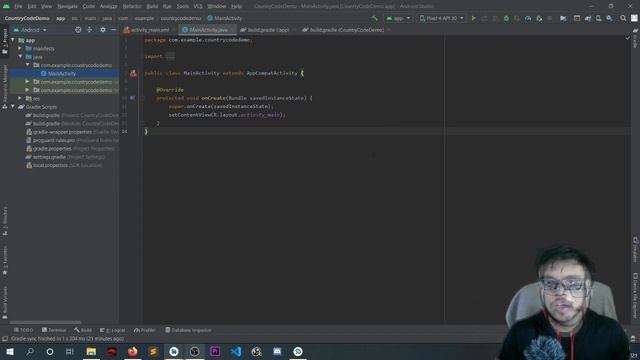Expand the manifests folder
Image resolution: width=640 pixels, height=360 pixels.
click(20, 48)
